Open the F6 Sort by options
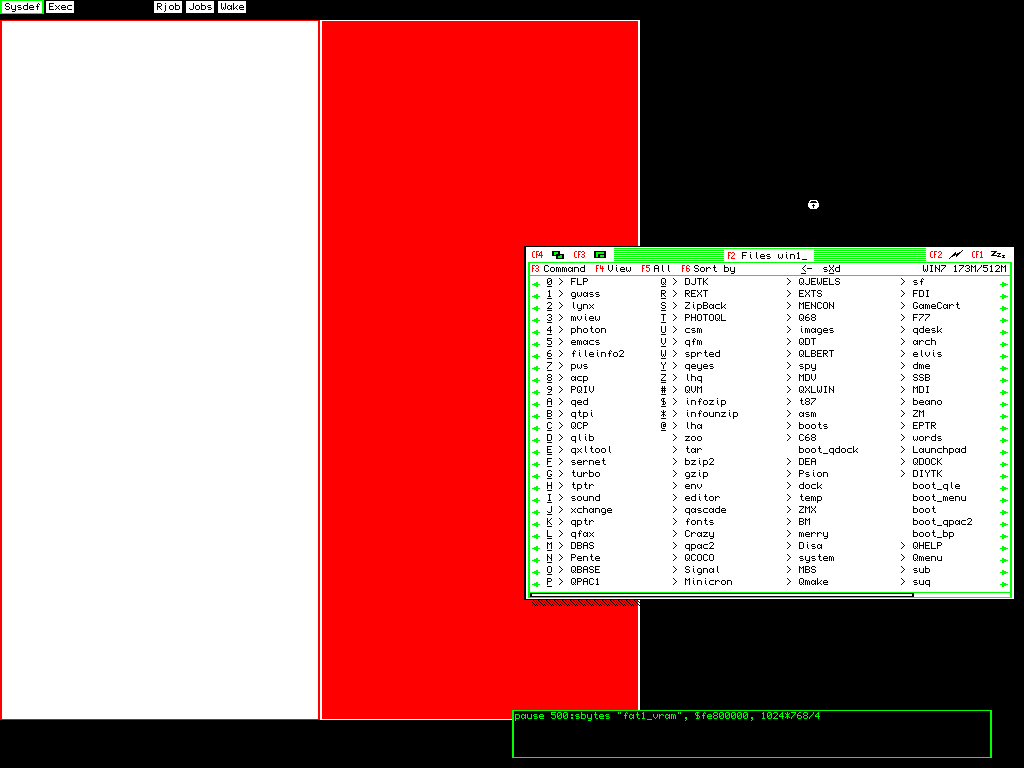Screen dimensions: 1024x768 coord(708,269)
